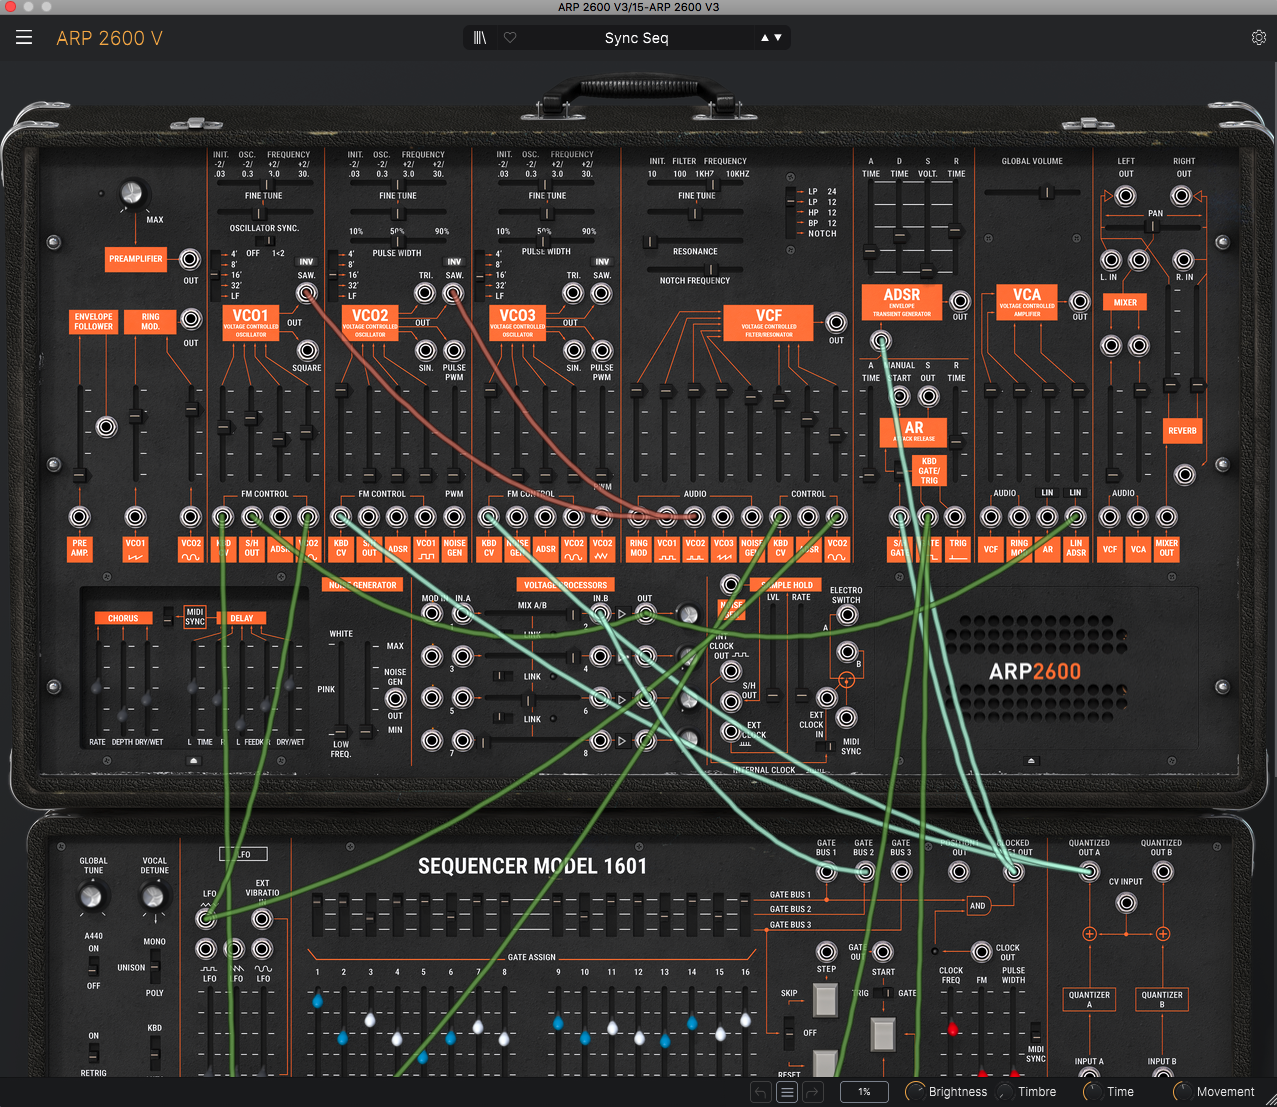Toggle the MONO/UNISON/POLY voice switch
Image resolution: width=1277 pixels, height=1107 pixels.
tap(154, 967)
